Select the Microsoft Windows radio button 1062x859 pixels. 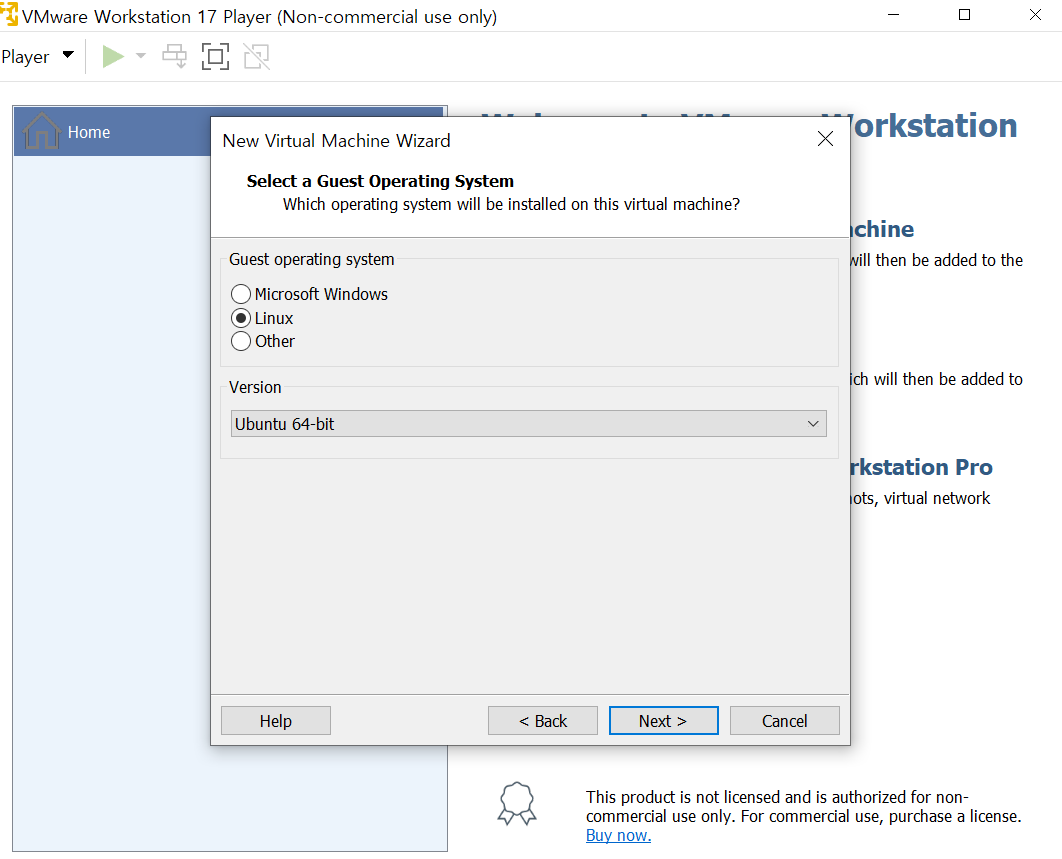240,294
